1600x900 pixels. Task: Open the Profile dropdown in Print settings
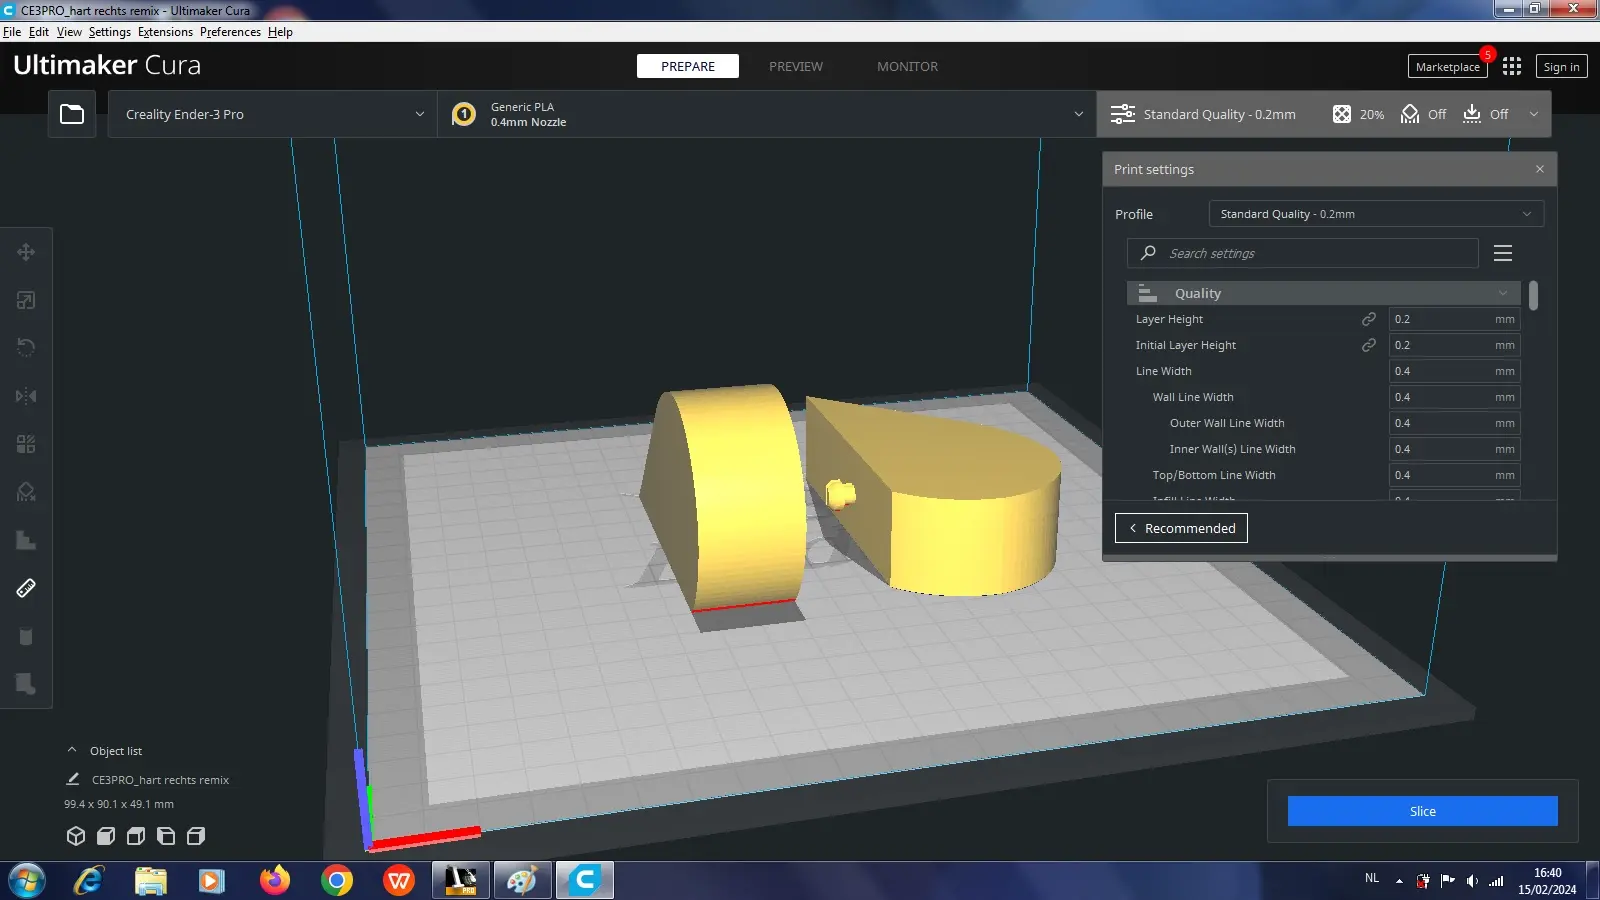click(1375, 214)
